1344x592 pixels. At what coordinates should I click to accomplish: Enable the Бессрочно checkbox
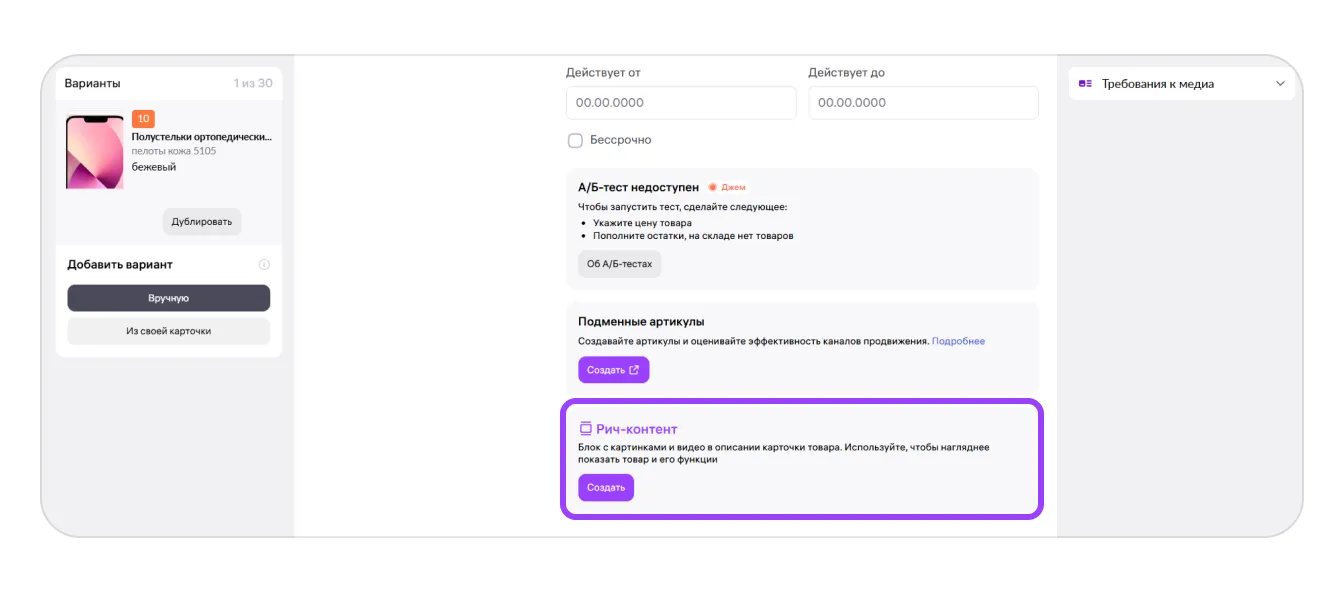click(575, 141)
